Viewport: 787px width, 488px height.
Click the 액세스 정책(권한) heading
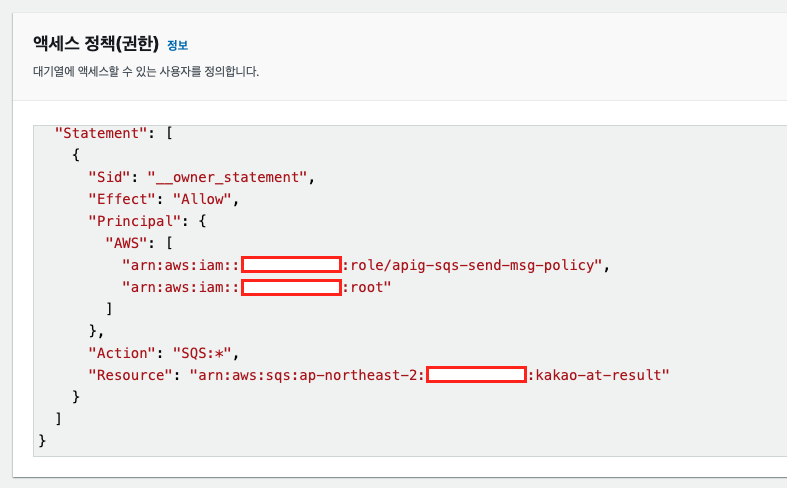(96, 44)
